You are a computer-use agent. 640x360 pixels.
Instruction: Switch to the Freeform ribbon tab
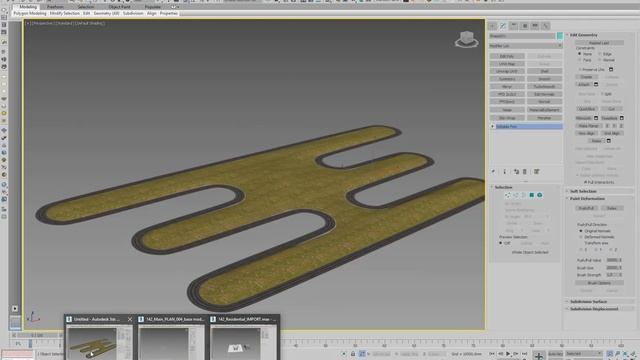click(x=55, y=7)
